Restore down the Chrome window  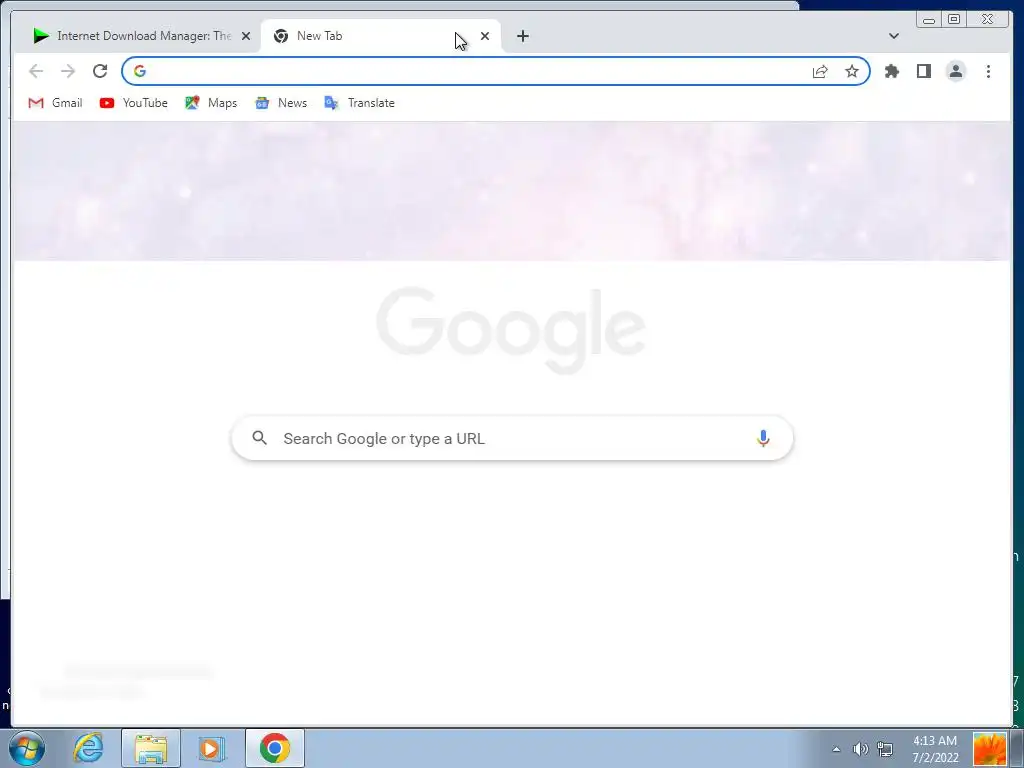[953, 20]
